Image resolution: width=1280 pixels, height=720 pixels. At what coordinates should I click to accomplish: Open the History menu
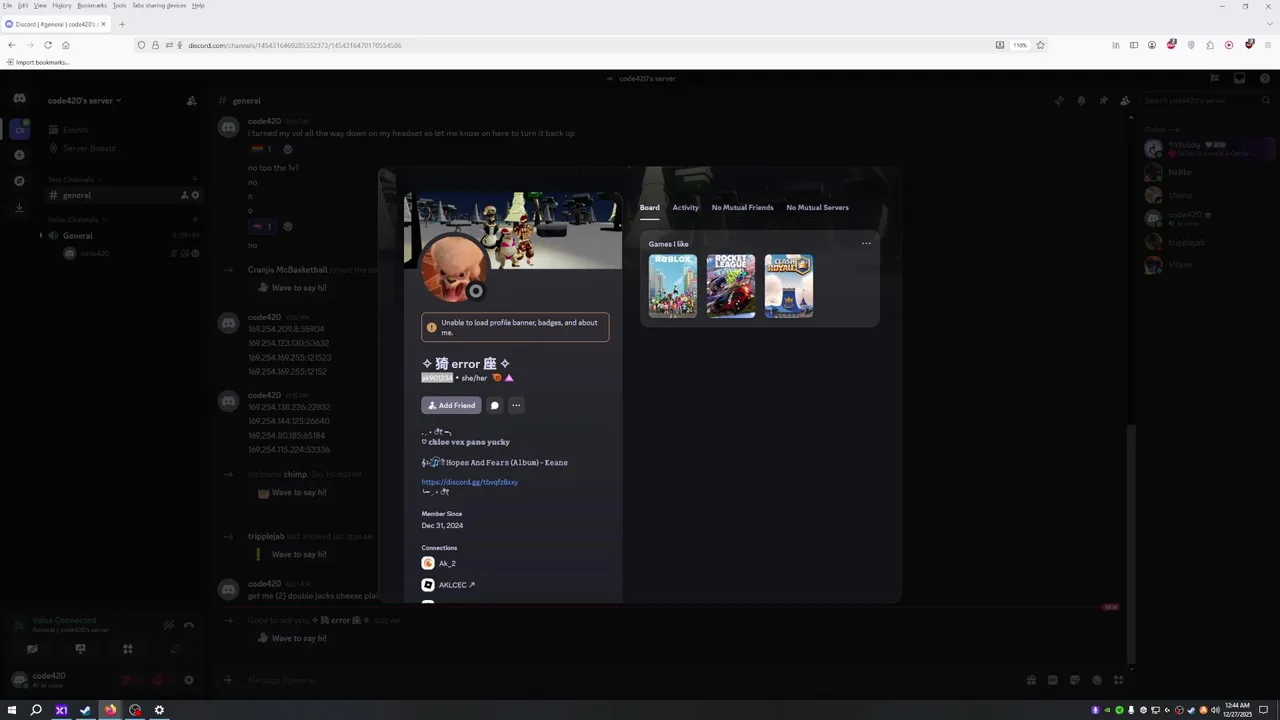point(61,5)
